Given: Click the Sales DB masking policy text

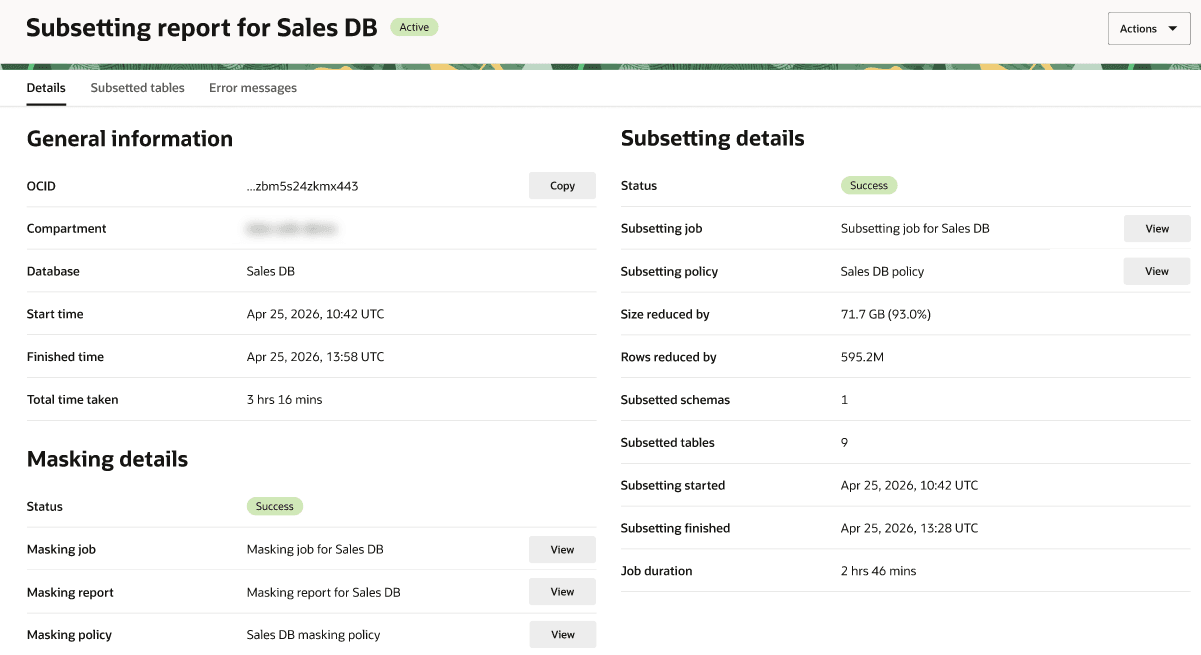Looking at the screenshot, I should [x=313, y=635].
